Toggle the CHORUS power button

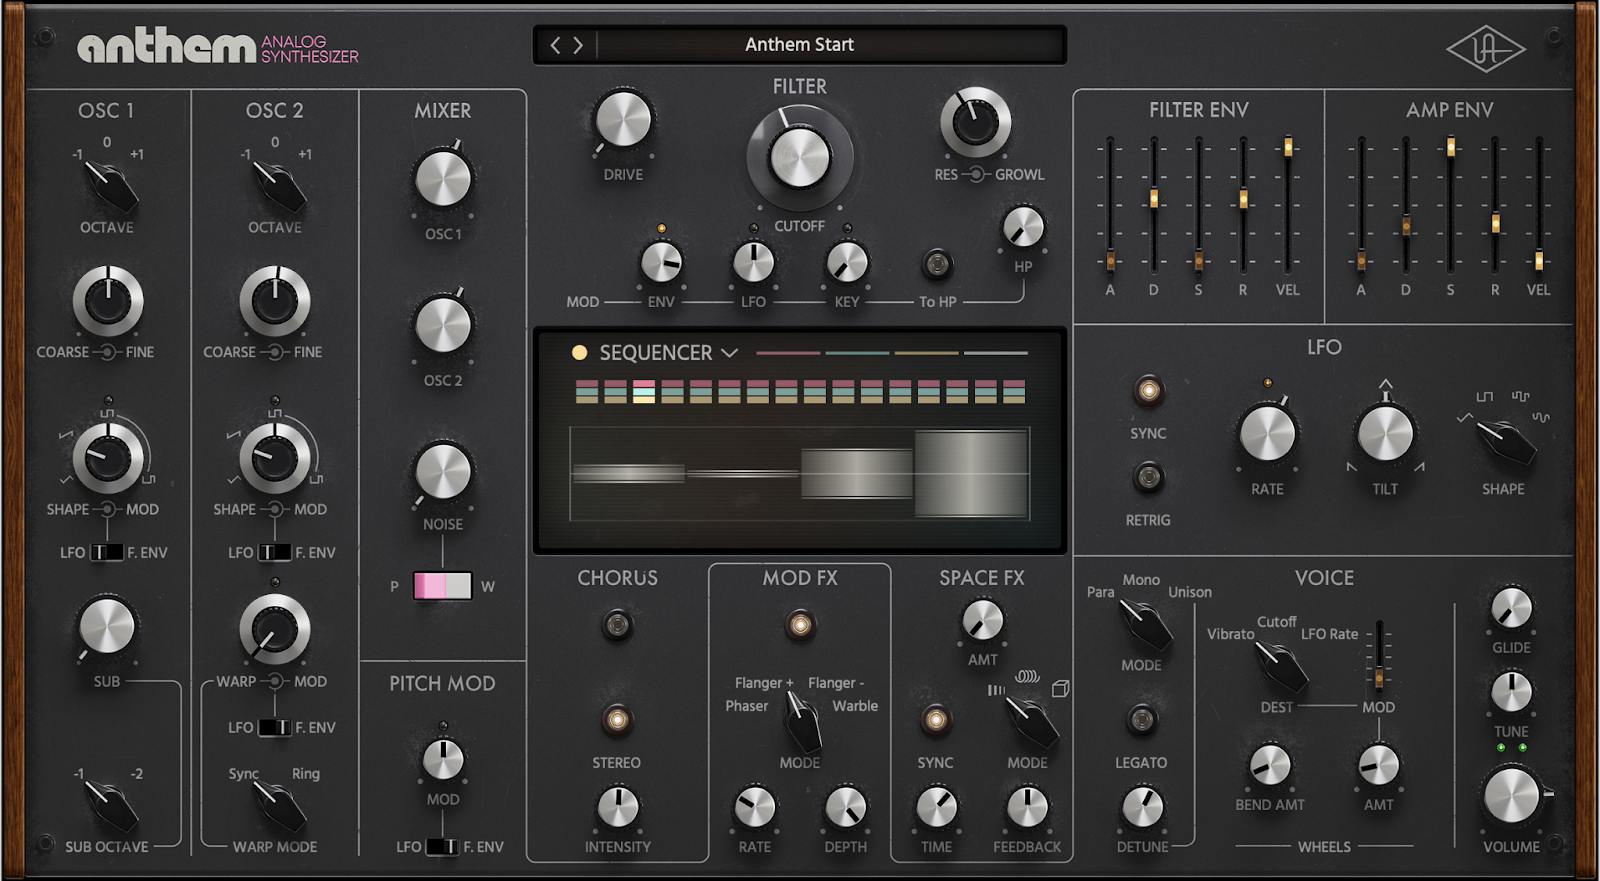617,625
